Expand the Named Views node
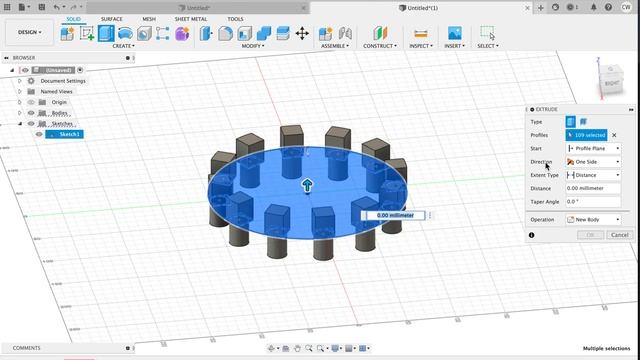Image resolution: width=640 pixels, height=360 pixels. point(19,91)
